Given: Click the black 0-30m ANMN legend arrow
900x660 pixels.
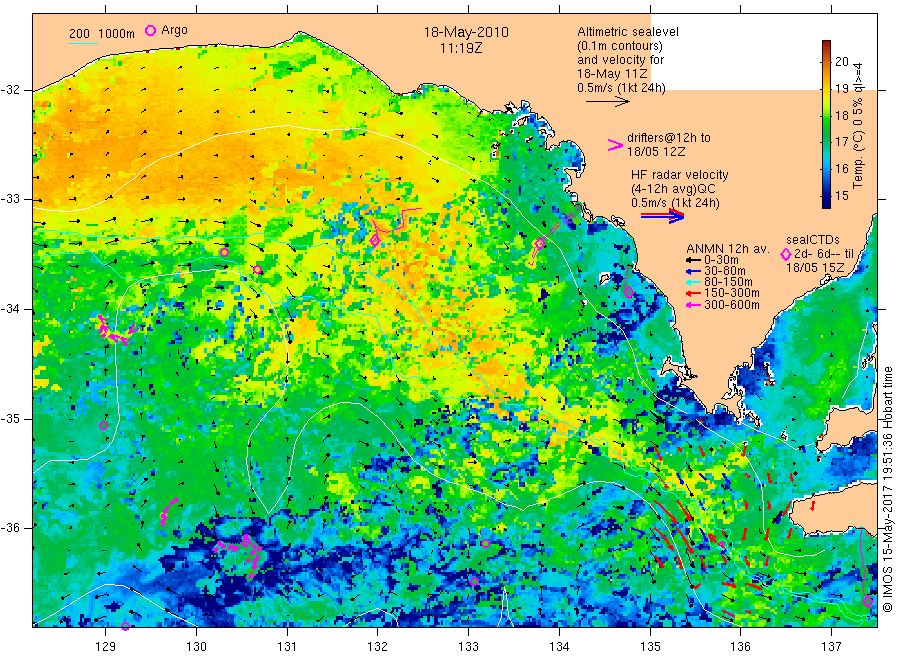Looking at the screenshot, I should tap(693, 260).
